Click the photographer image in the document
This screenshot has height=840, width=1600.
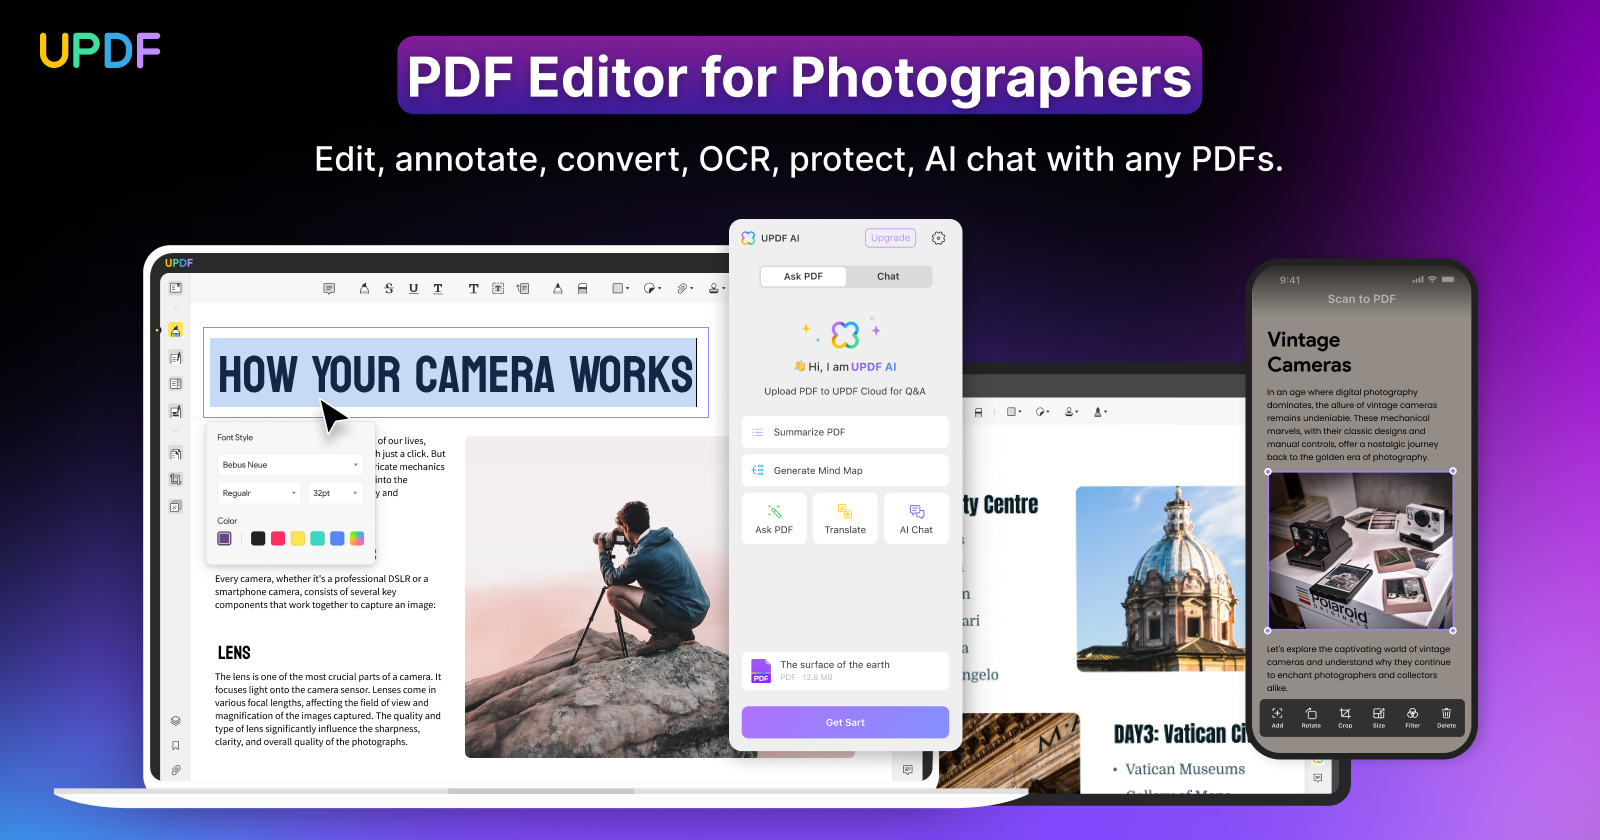[x=598, y=596]
